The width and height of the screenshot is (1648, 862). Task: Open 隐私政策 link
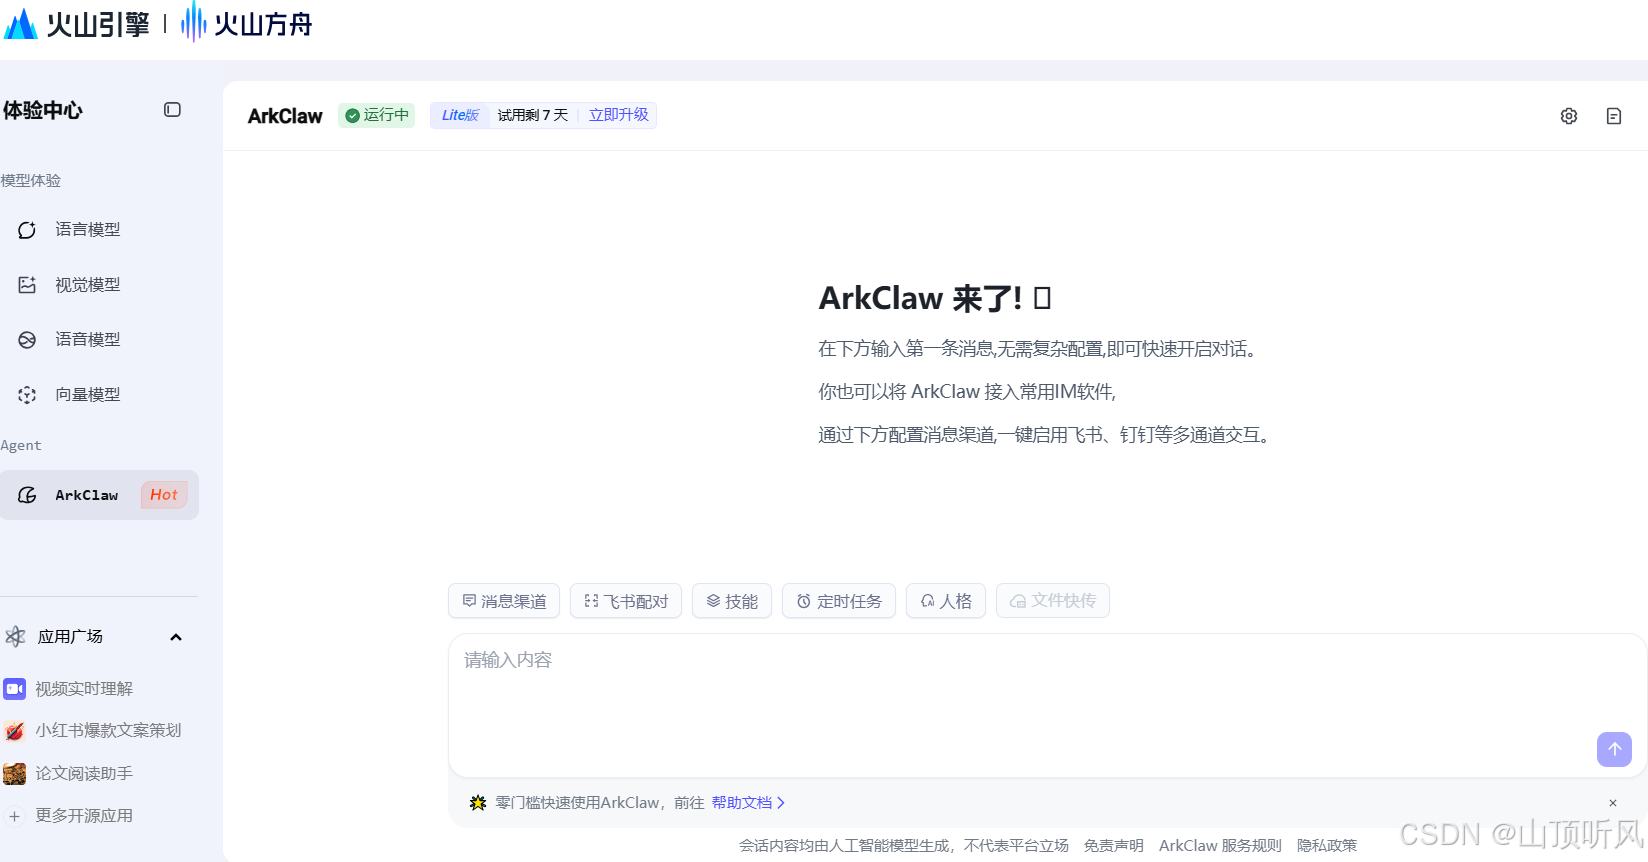click(x=1327, y=846)
